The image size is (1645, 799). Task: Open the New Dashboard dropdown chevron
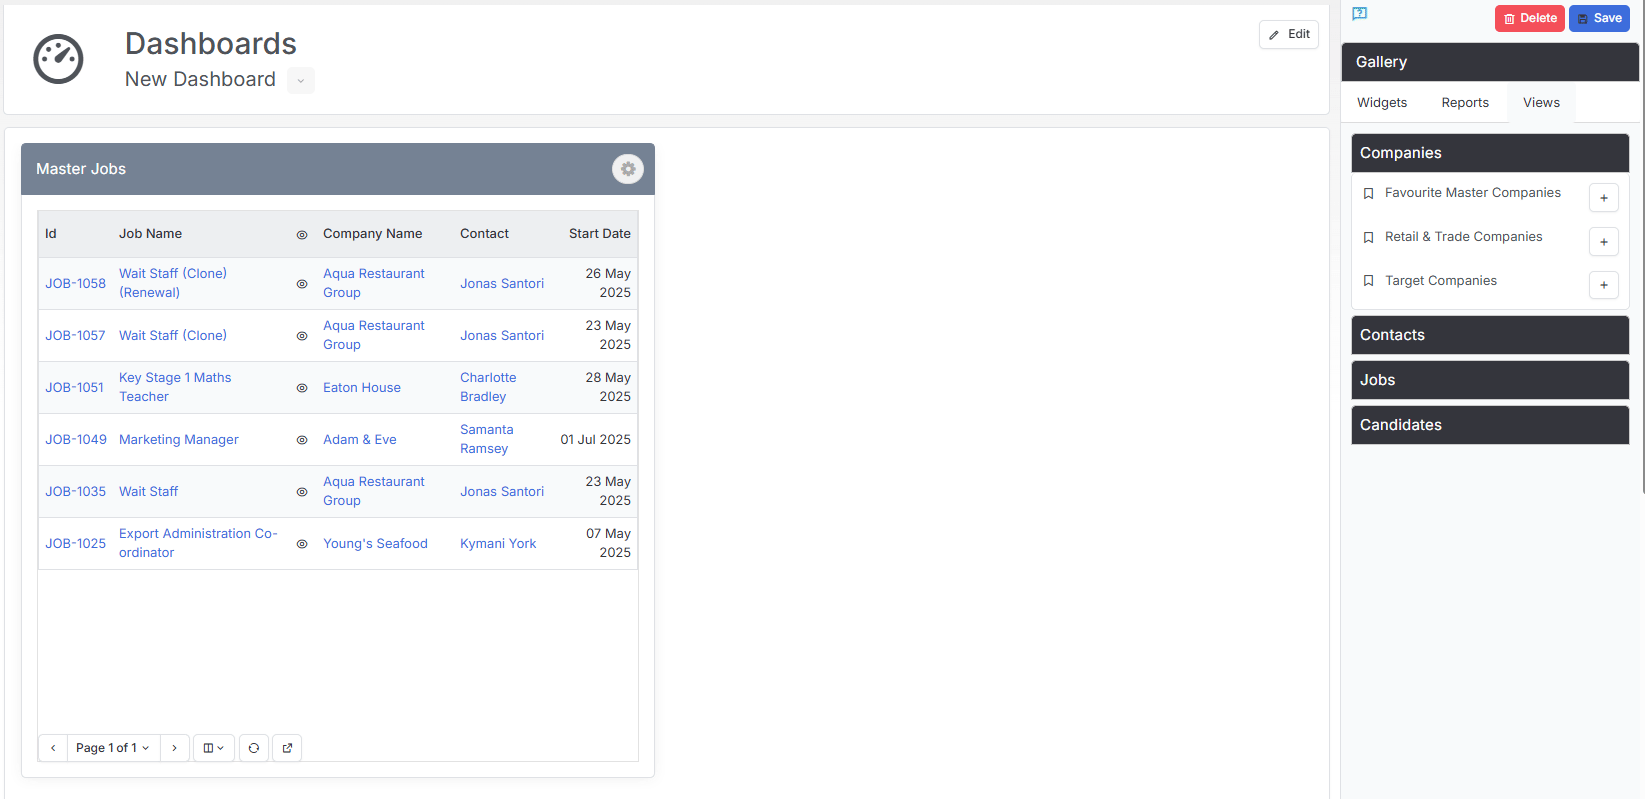pos(301,81)
